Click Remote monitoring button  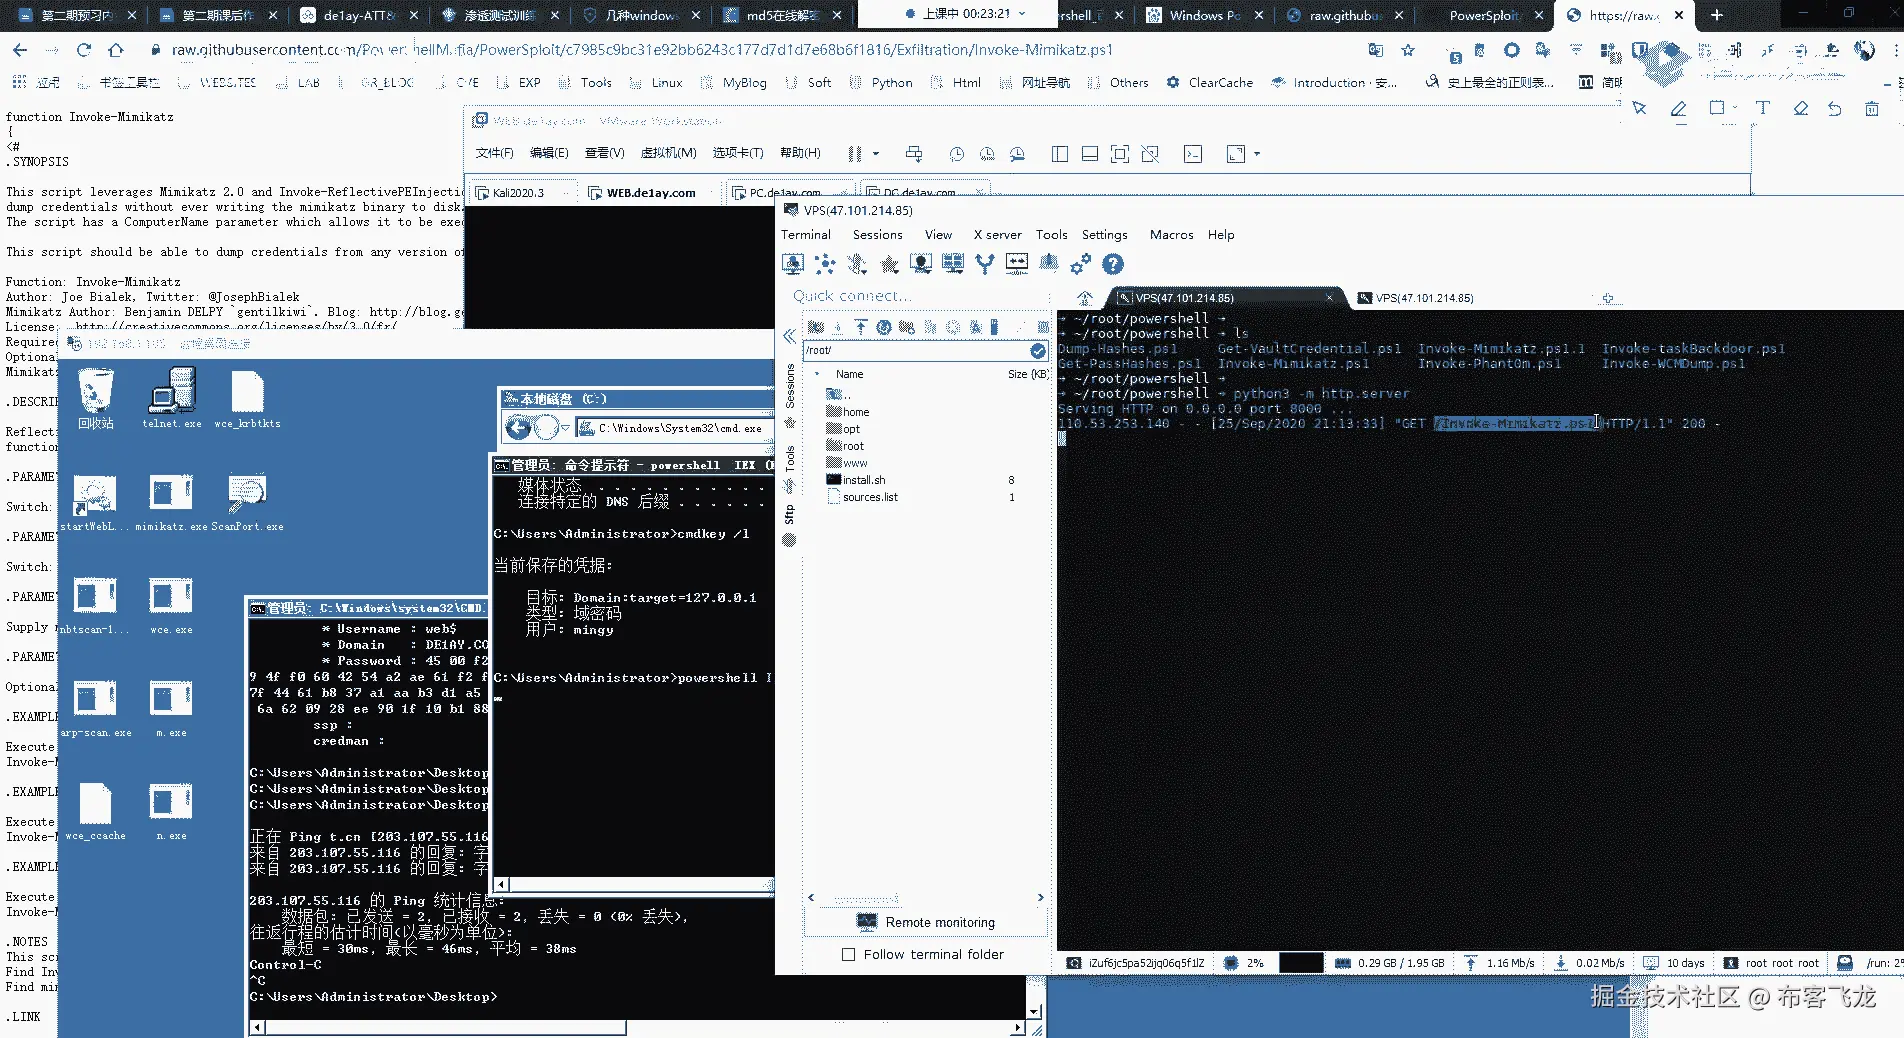click(926, 922)
